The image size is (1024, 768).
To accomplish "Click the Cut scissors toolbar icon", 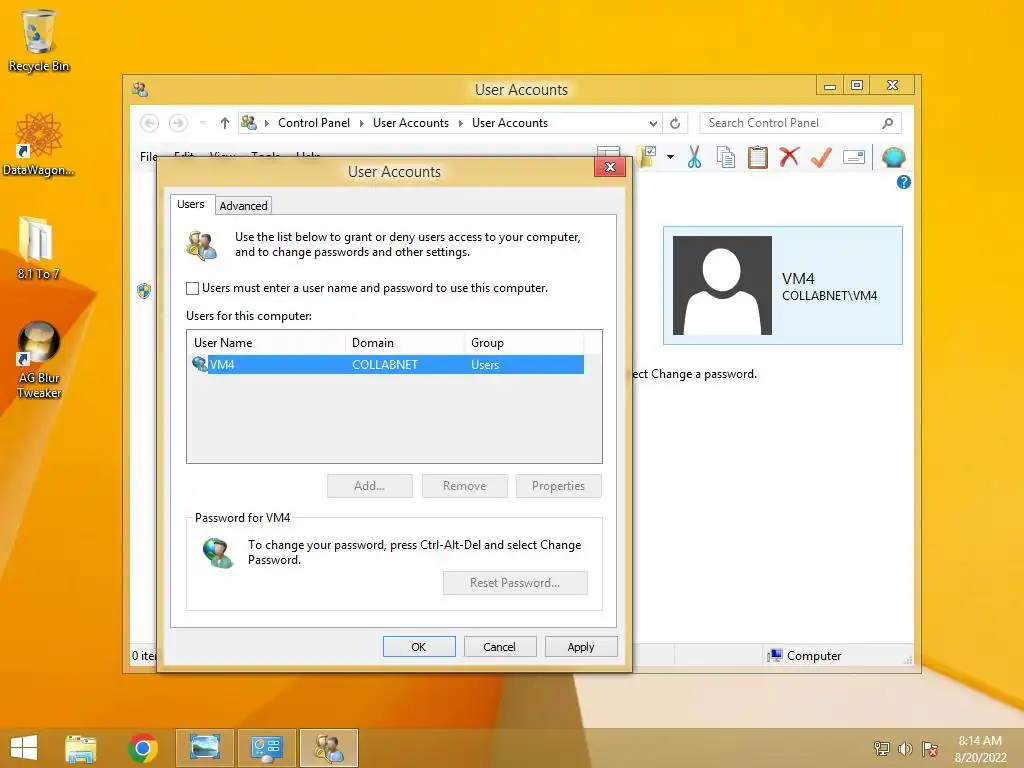I will click(x=694, y=157).
